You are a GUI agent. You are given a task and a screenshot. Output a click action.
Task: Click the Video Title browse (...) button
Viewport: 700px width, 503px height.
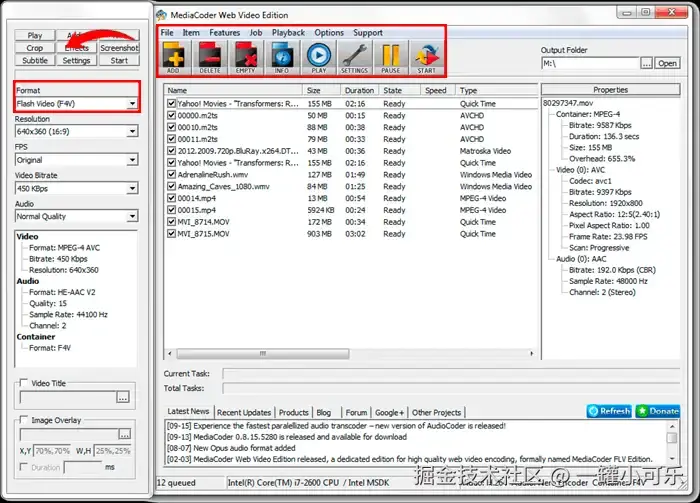[x=123, y=397]
